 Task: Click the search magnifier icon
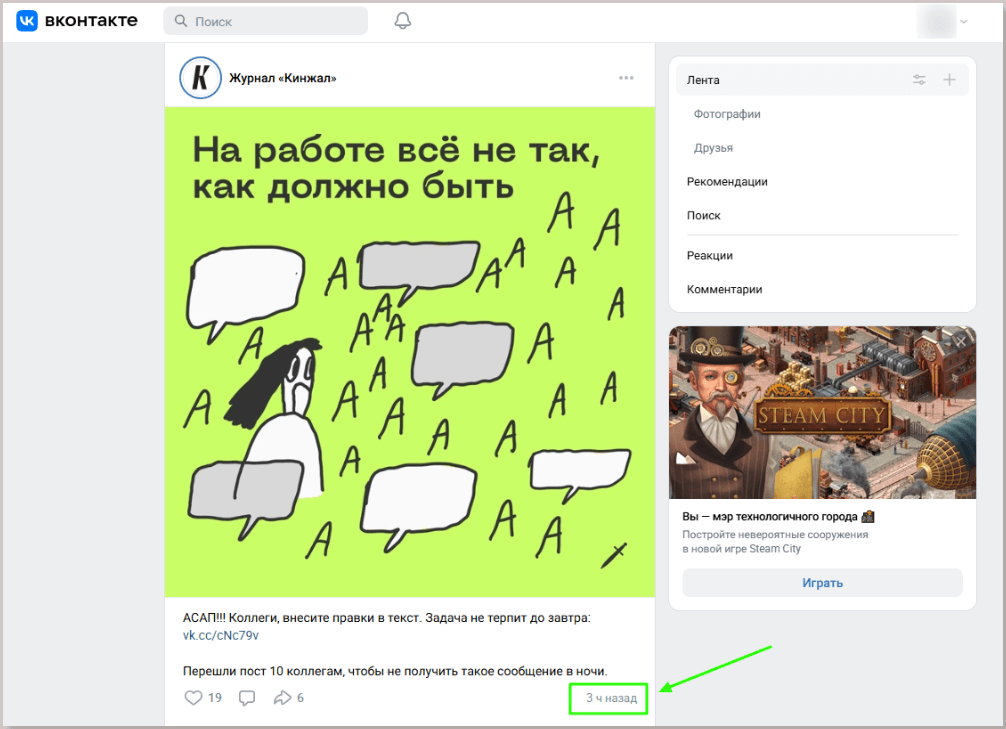(182, 21)
